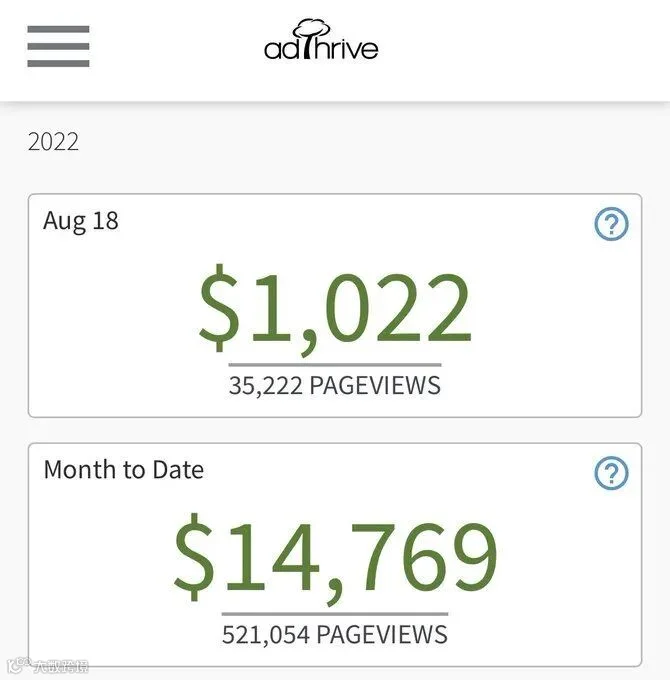The image size is (670, 680).
Task: Select the 2022 year label
Action: tap(53, 141)
